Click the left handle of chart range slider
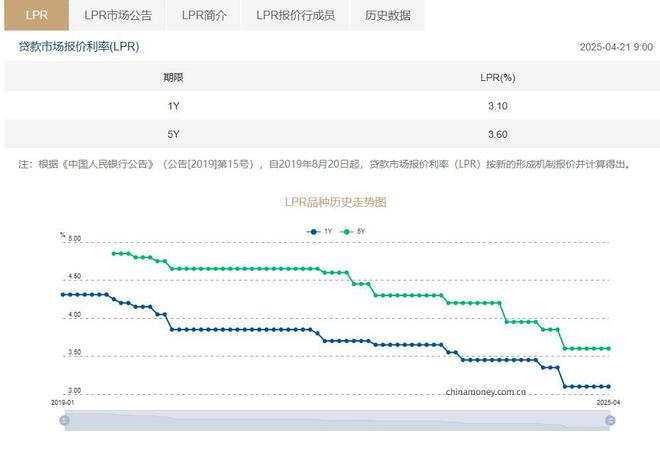 point(64,420)
